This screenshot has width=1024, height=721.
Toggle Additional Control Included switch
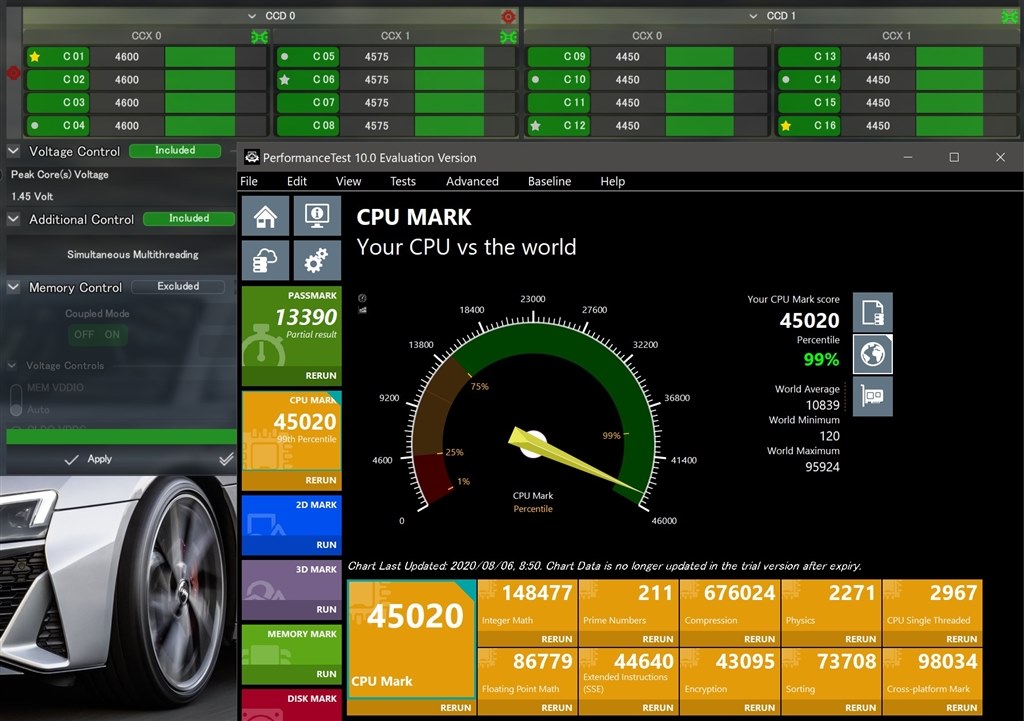(x=189, y=219)
